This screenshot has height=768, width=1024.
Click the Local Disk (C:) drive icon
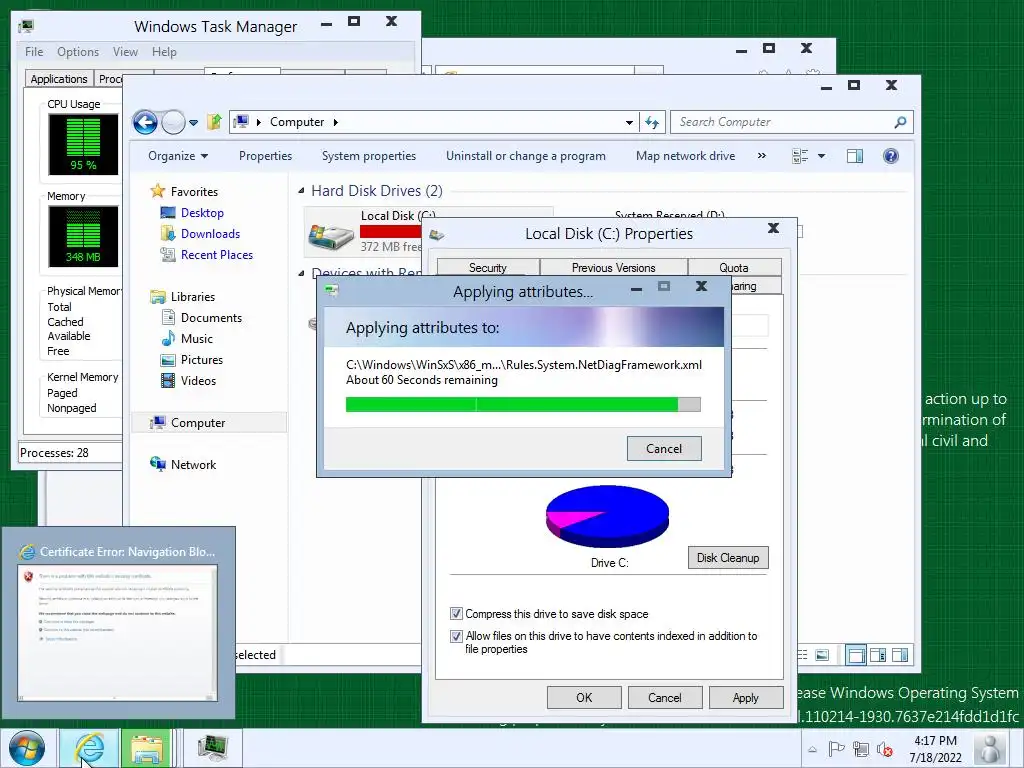tap(331, 237)
